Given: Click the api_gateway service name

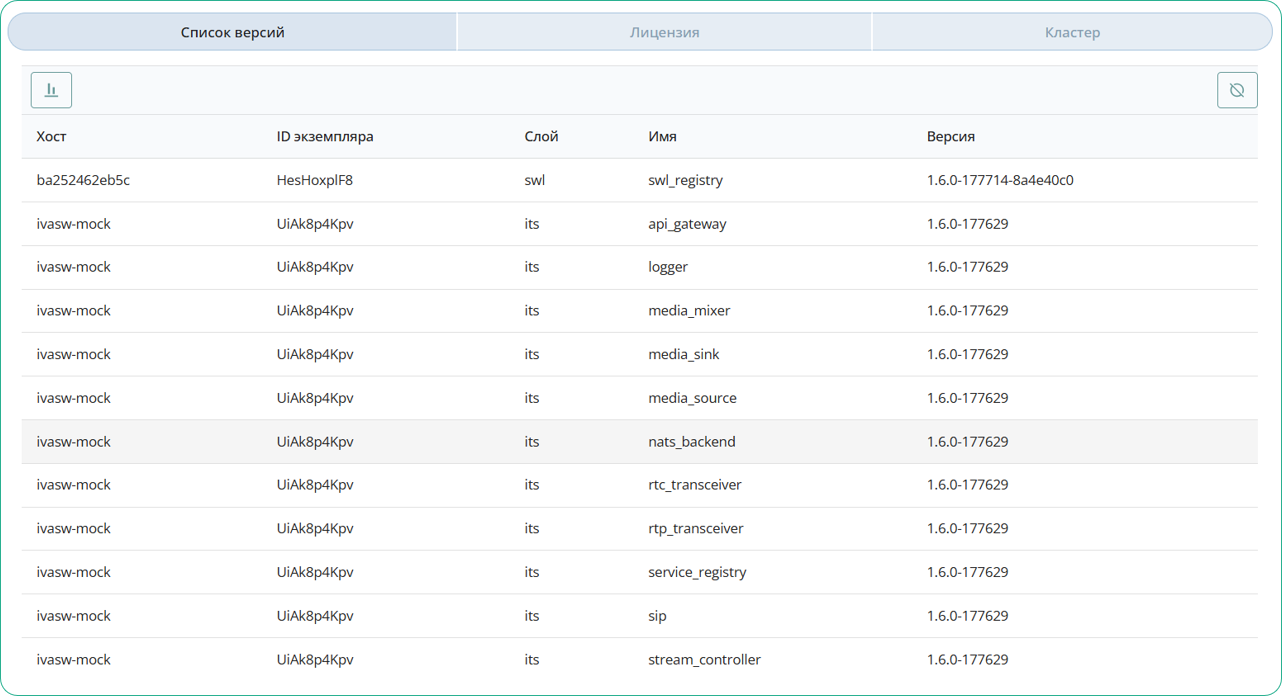Looking at the screenshot, I should click(x=687, y=224).
